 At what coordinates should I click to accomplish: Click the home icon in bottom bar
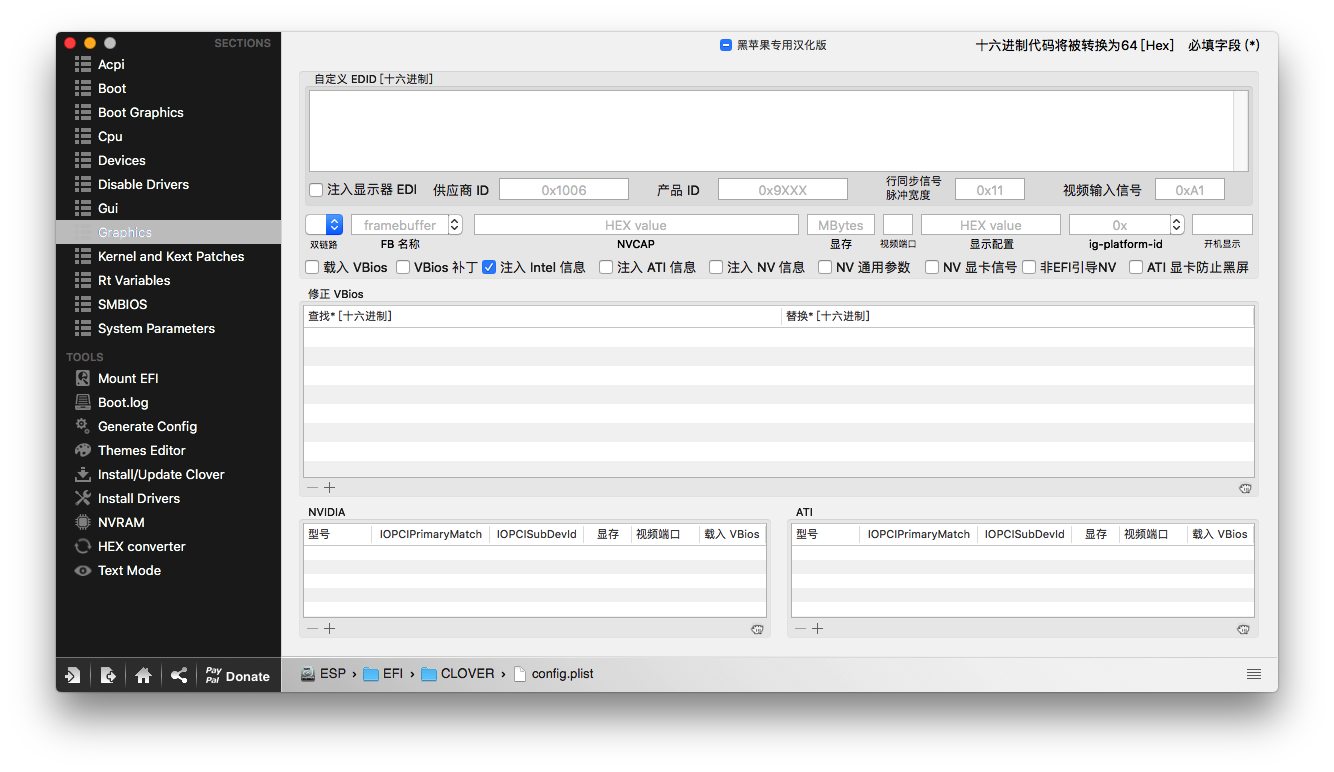[143, 675]
